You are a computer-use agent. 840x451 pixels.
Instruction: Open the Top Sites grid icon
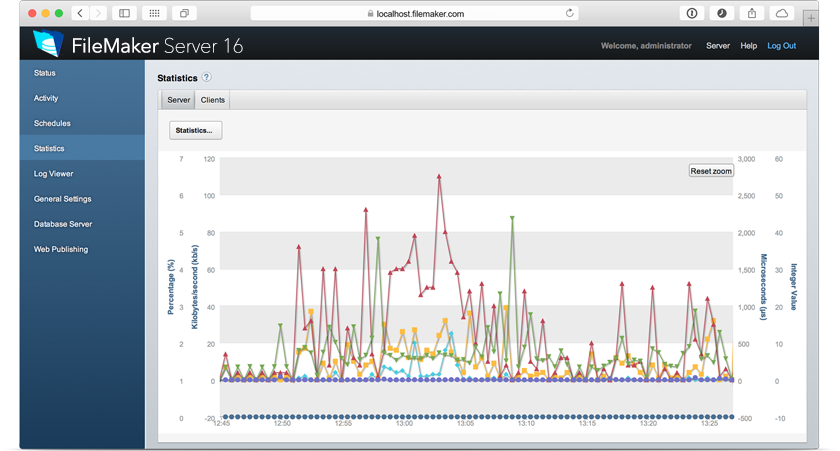[154, 13]
